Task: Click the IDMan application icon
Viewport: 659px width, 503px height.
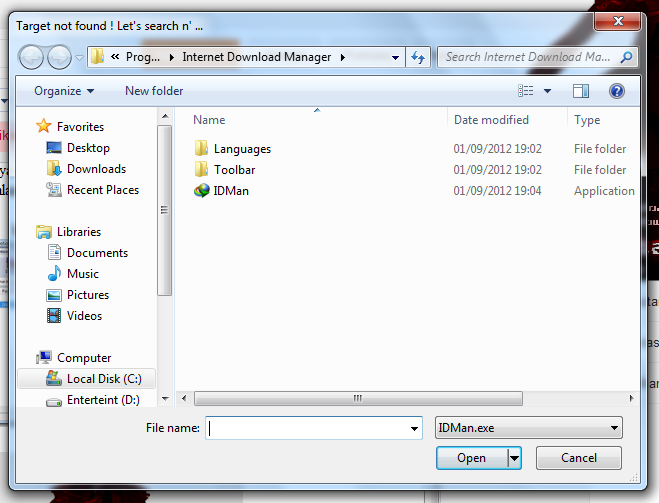Action: click(202, 190)
